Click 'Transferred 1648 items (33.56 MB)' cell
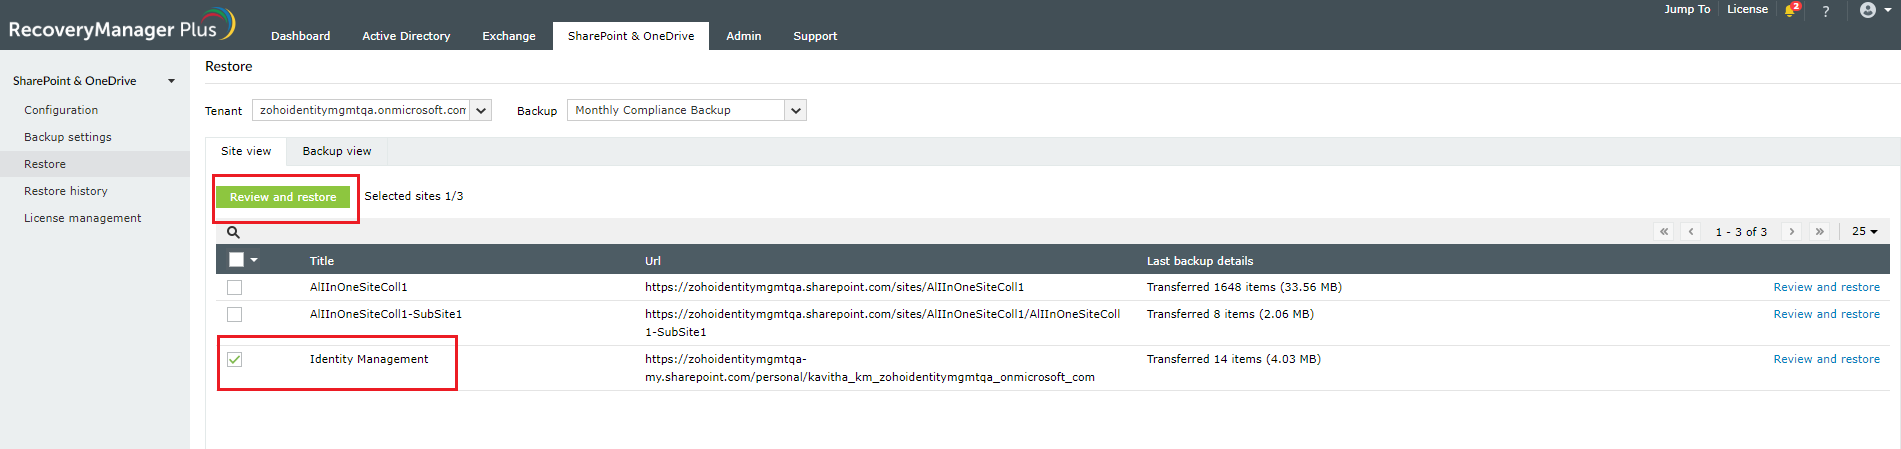 (x=1244, y=287)
